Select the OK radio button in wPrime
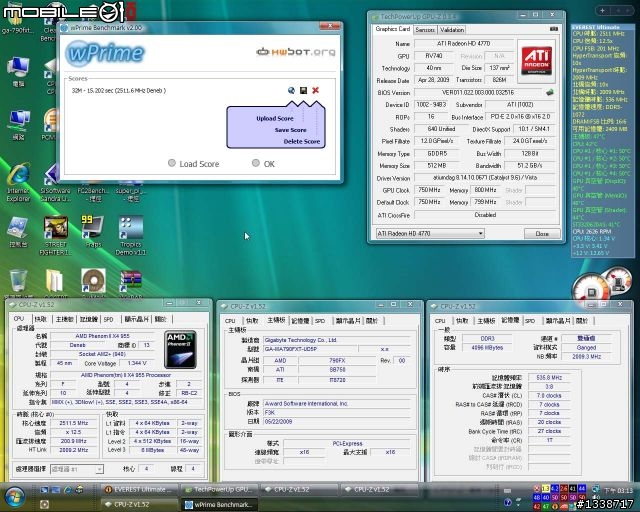This screenshot has height=512, width=640. (256, 163)
